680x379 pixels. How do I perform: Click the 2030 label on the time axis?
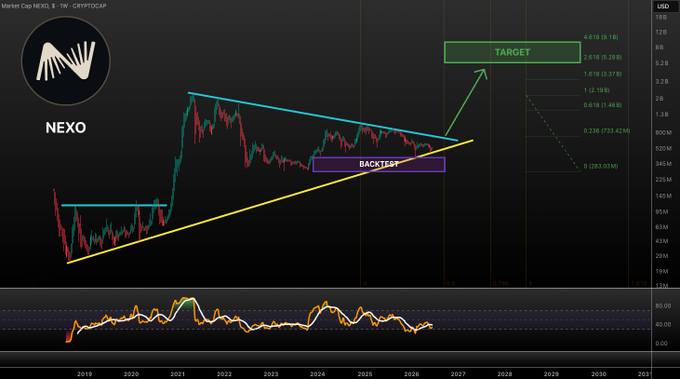[599, 374]
